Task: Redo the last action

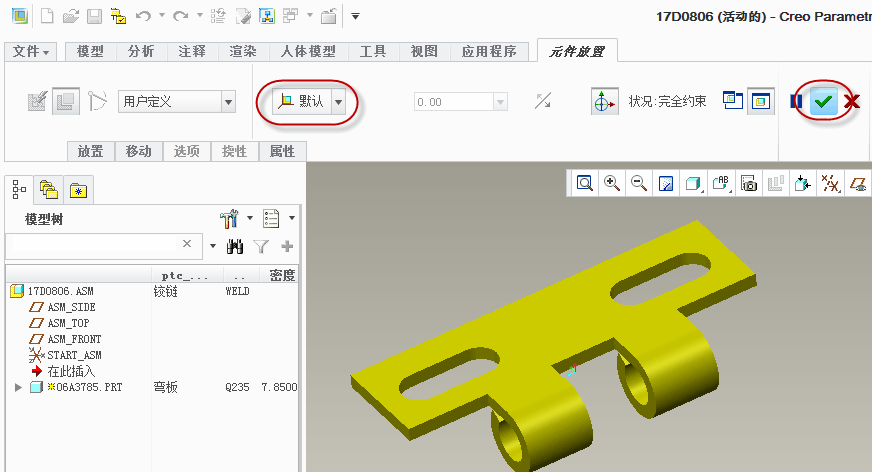Action: pos(180,16)
